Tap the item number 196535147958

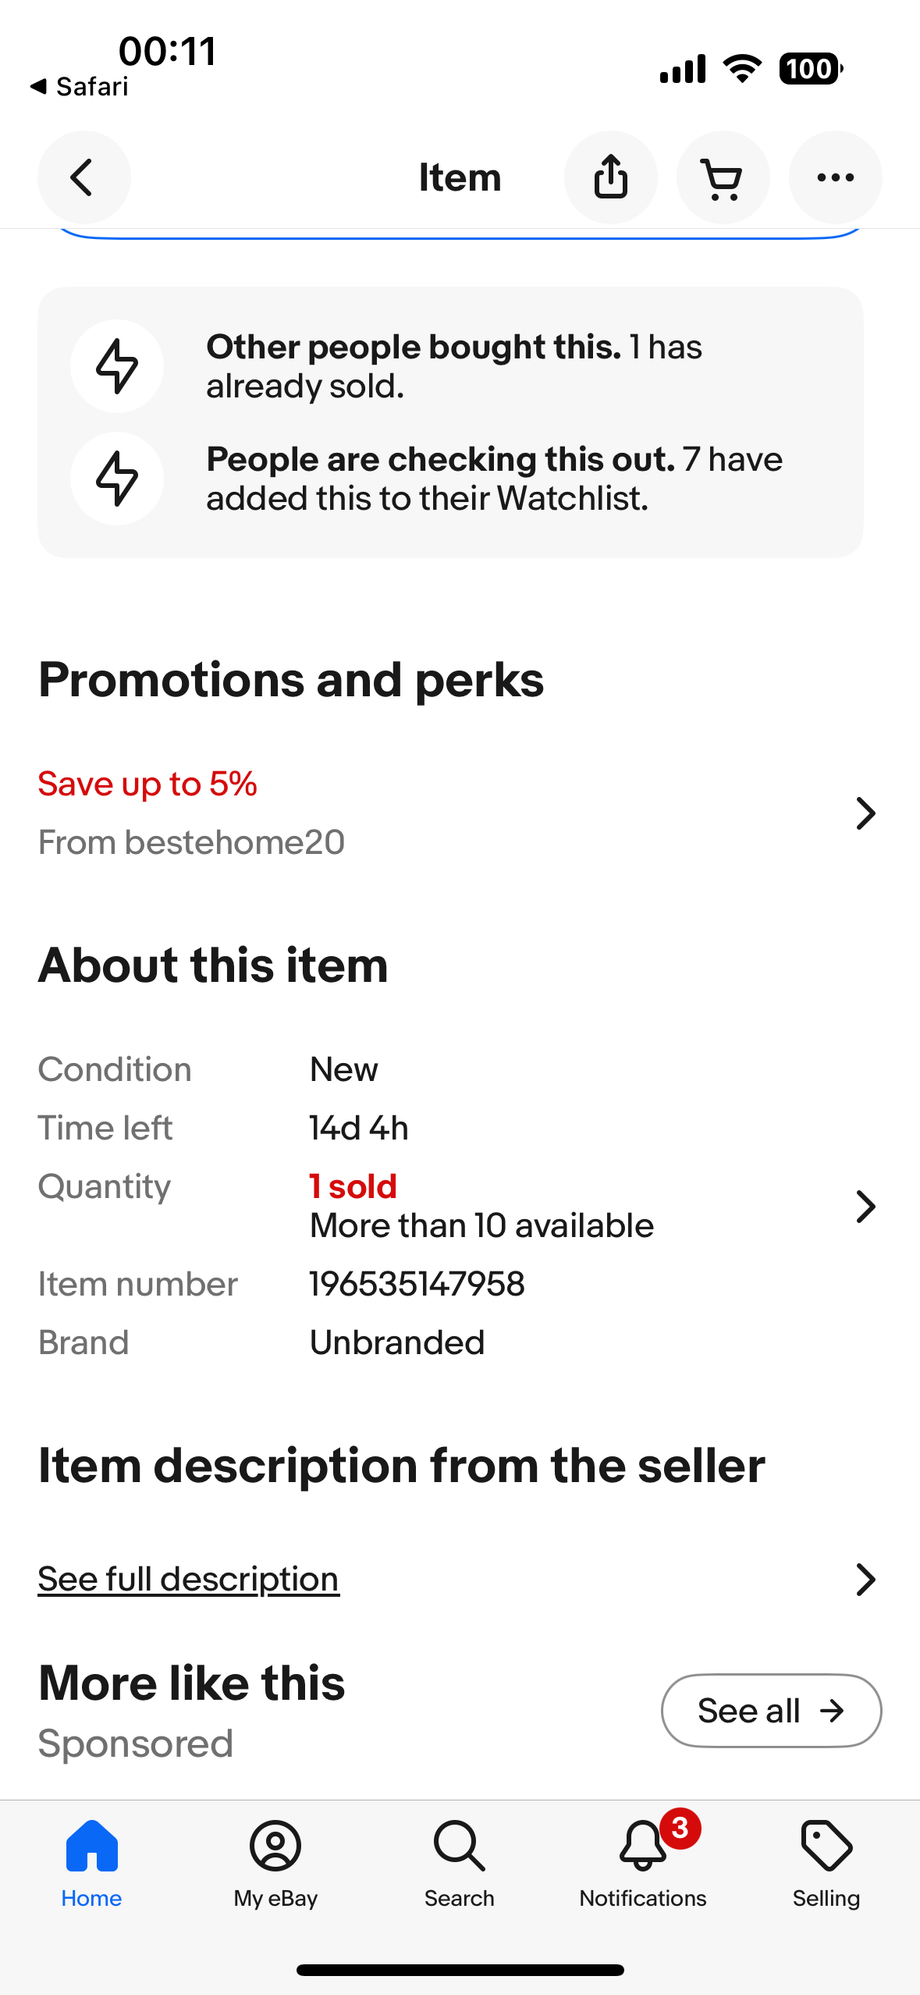tap(417, 1284)
